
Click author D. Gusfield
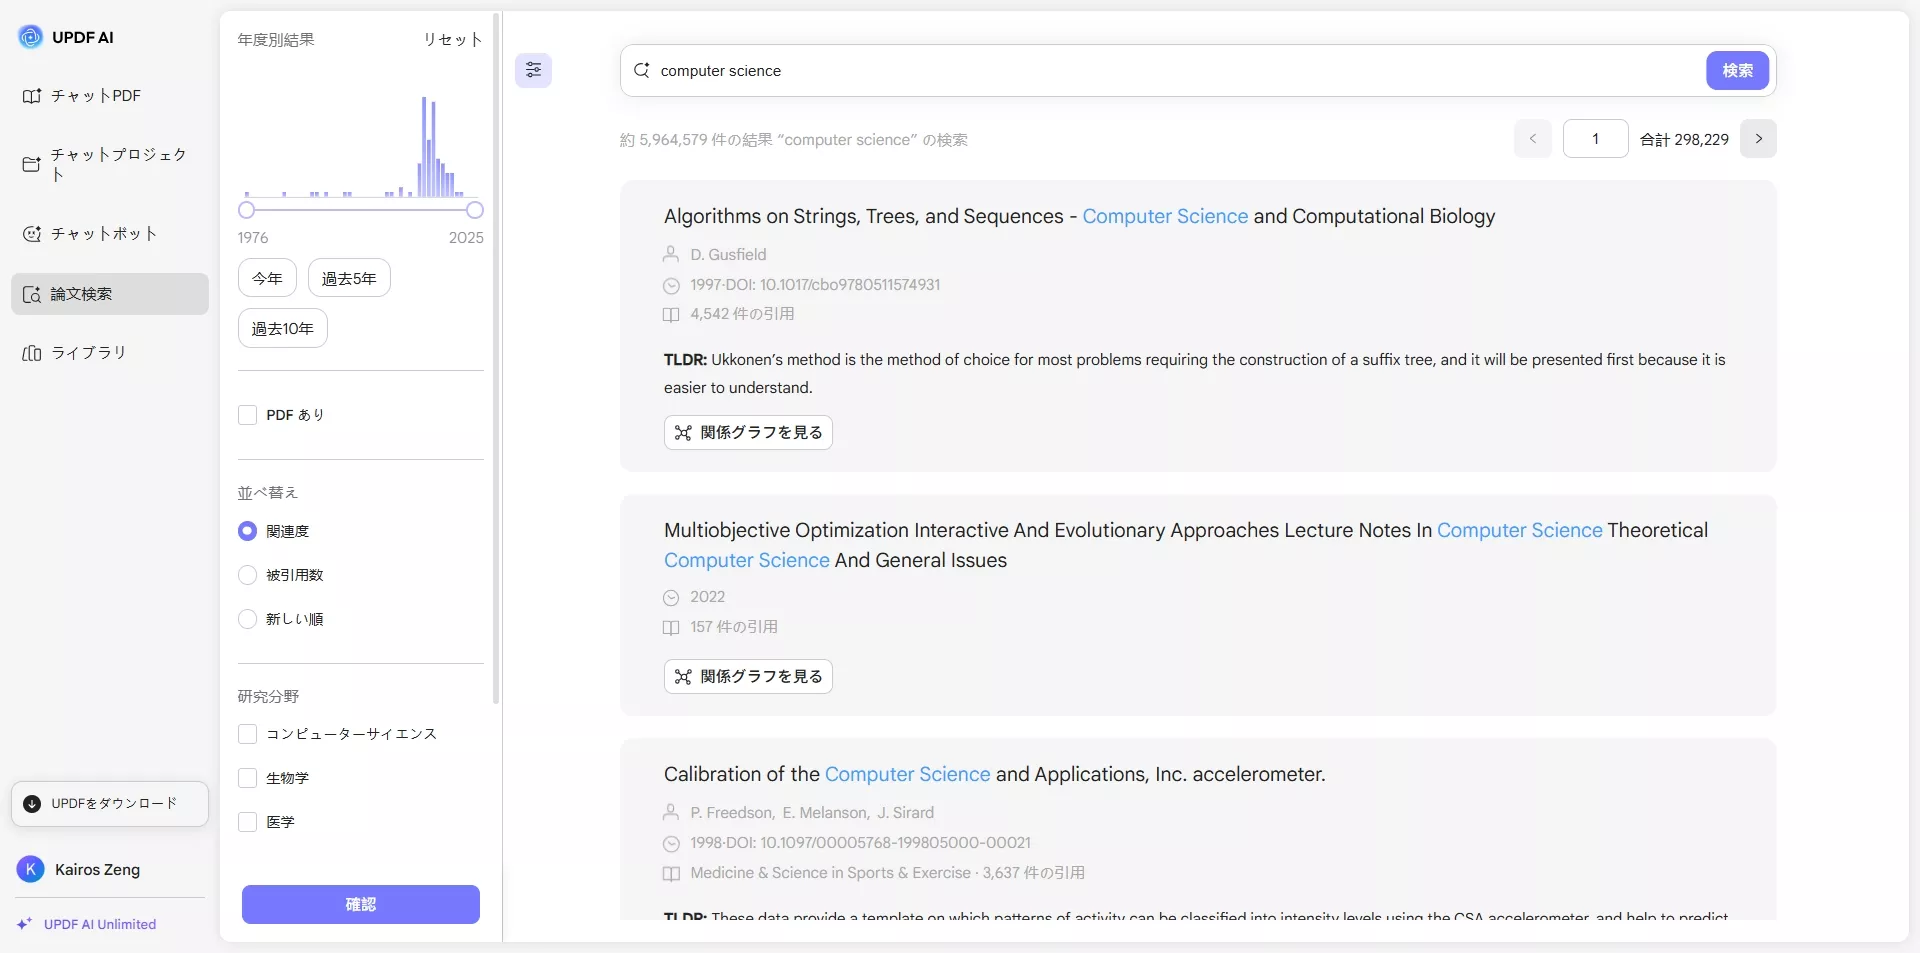(728, 255)
